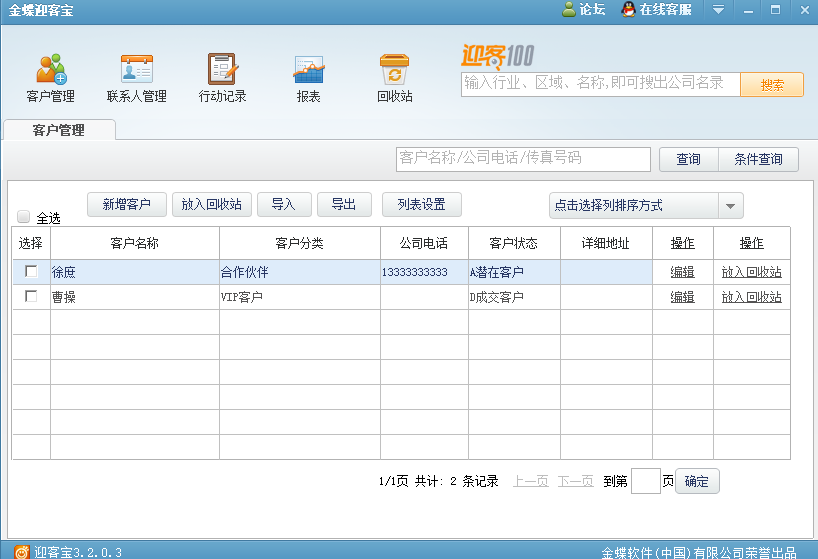The width and height of the screenshot is (818, 559).
Task: Click the 迎客100 logo
Action: 497,56
